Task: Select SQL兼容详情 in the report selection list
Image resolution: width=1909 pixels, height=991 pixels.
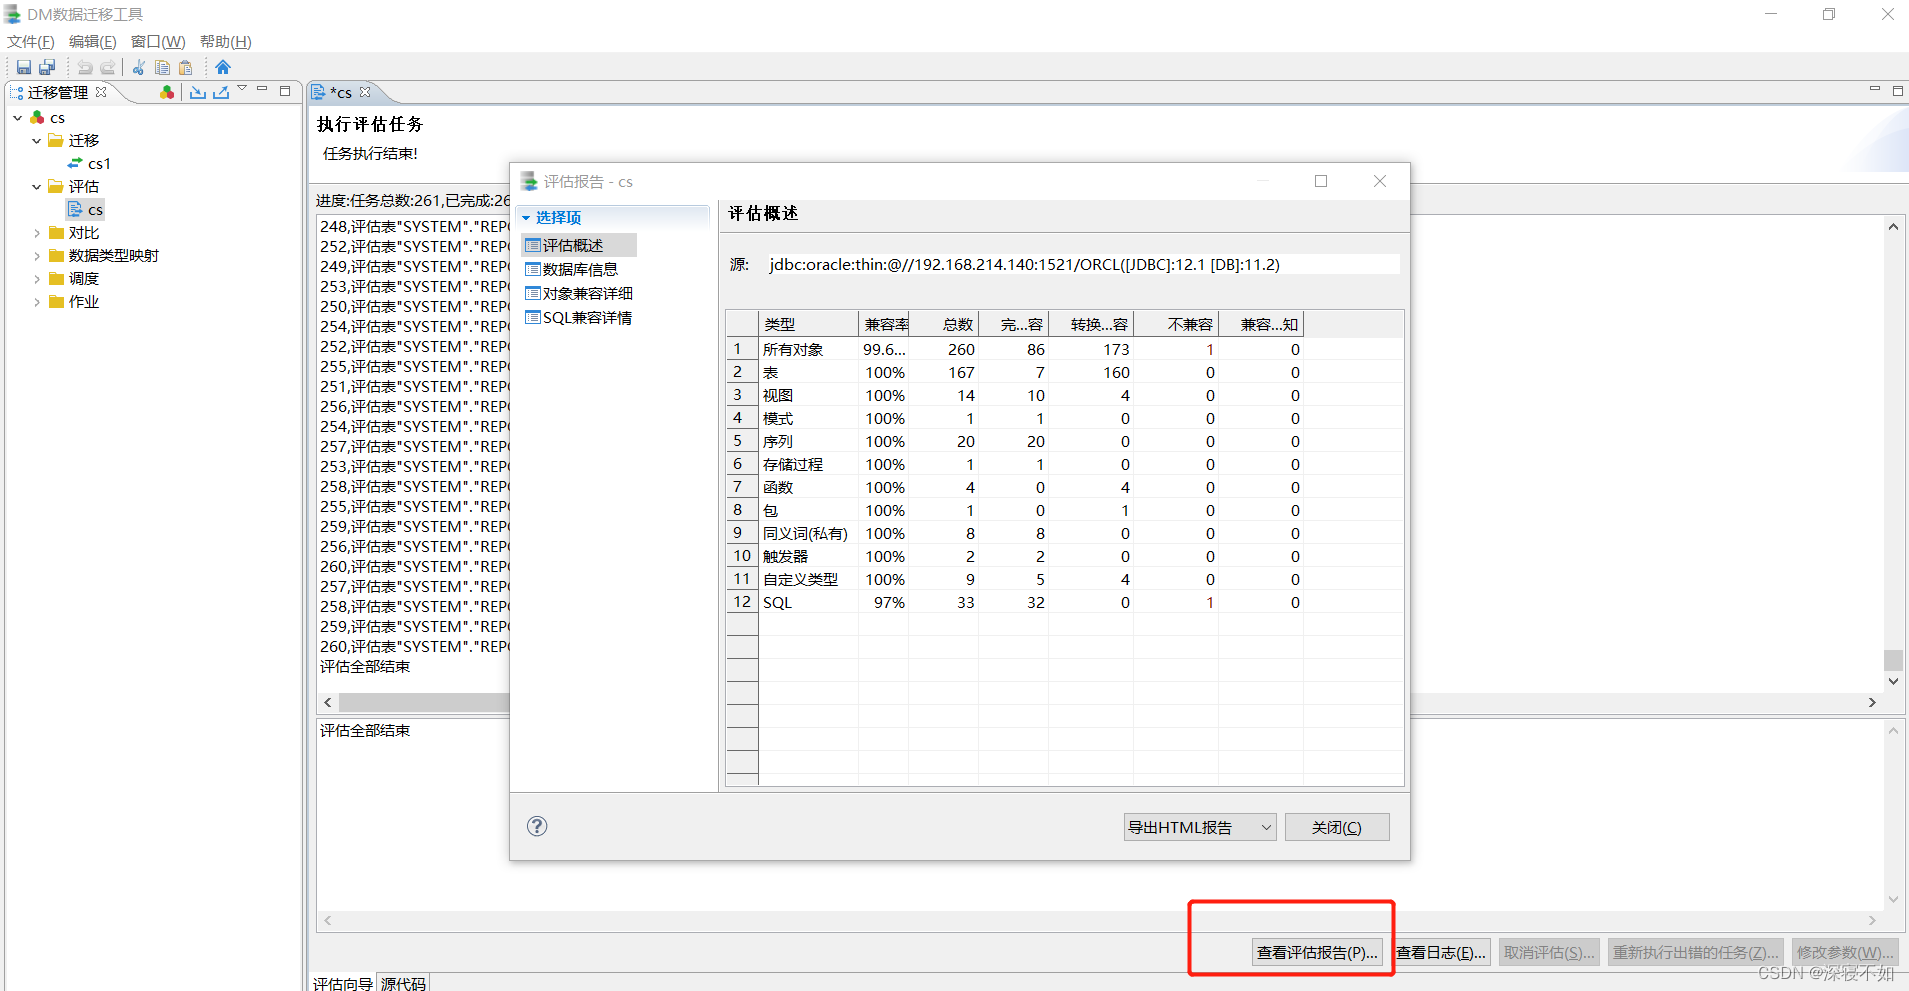Action: (x=586, y=317)
